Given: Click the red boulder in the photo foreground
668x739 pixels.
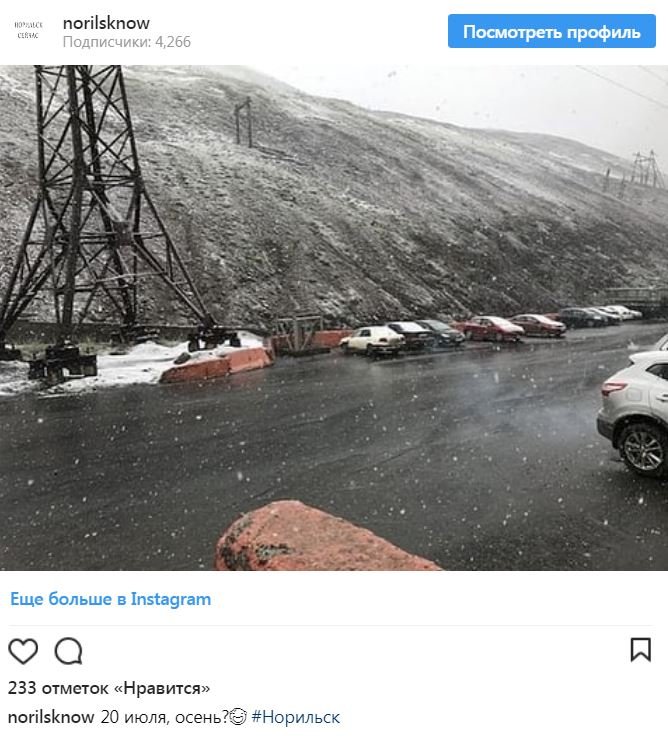Looking at the screenshot, I should pyautogui.click(x=323, y=537).
